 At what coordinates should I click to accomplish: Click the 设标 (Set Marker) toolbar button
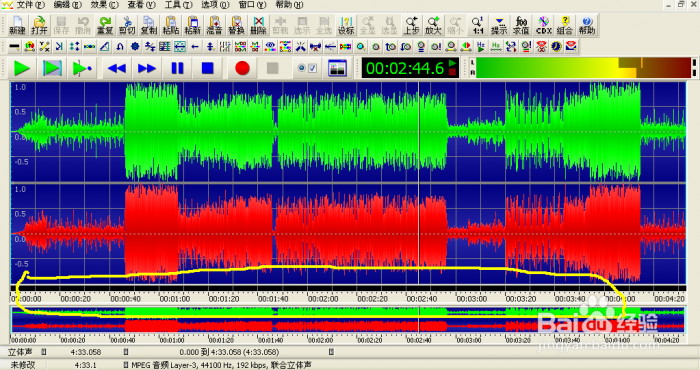(x=346, y=25)
